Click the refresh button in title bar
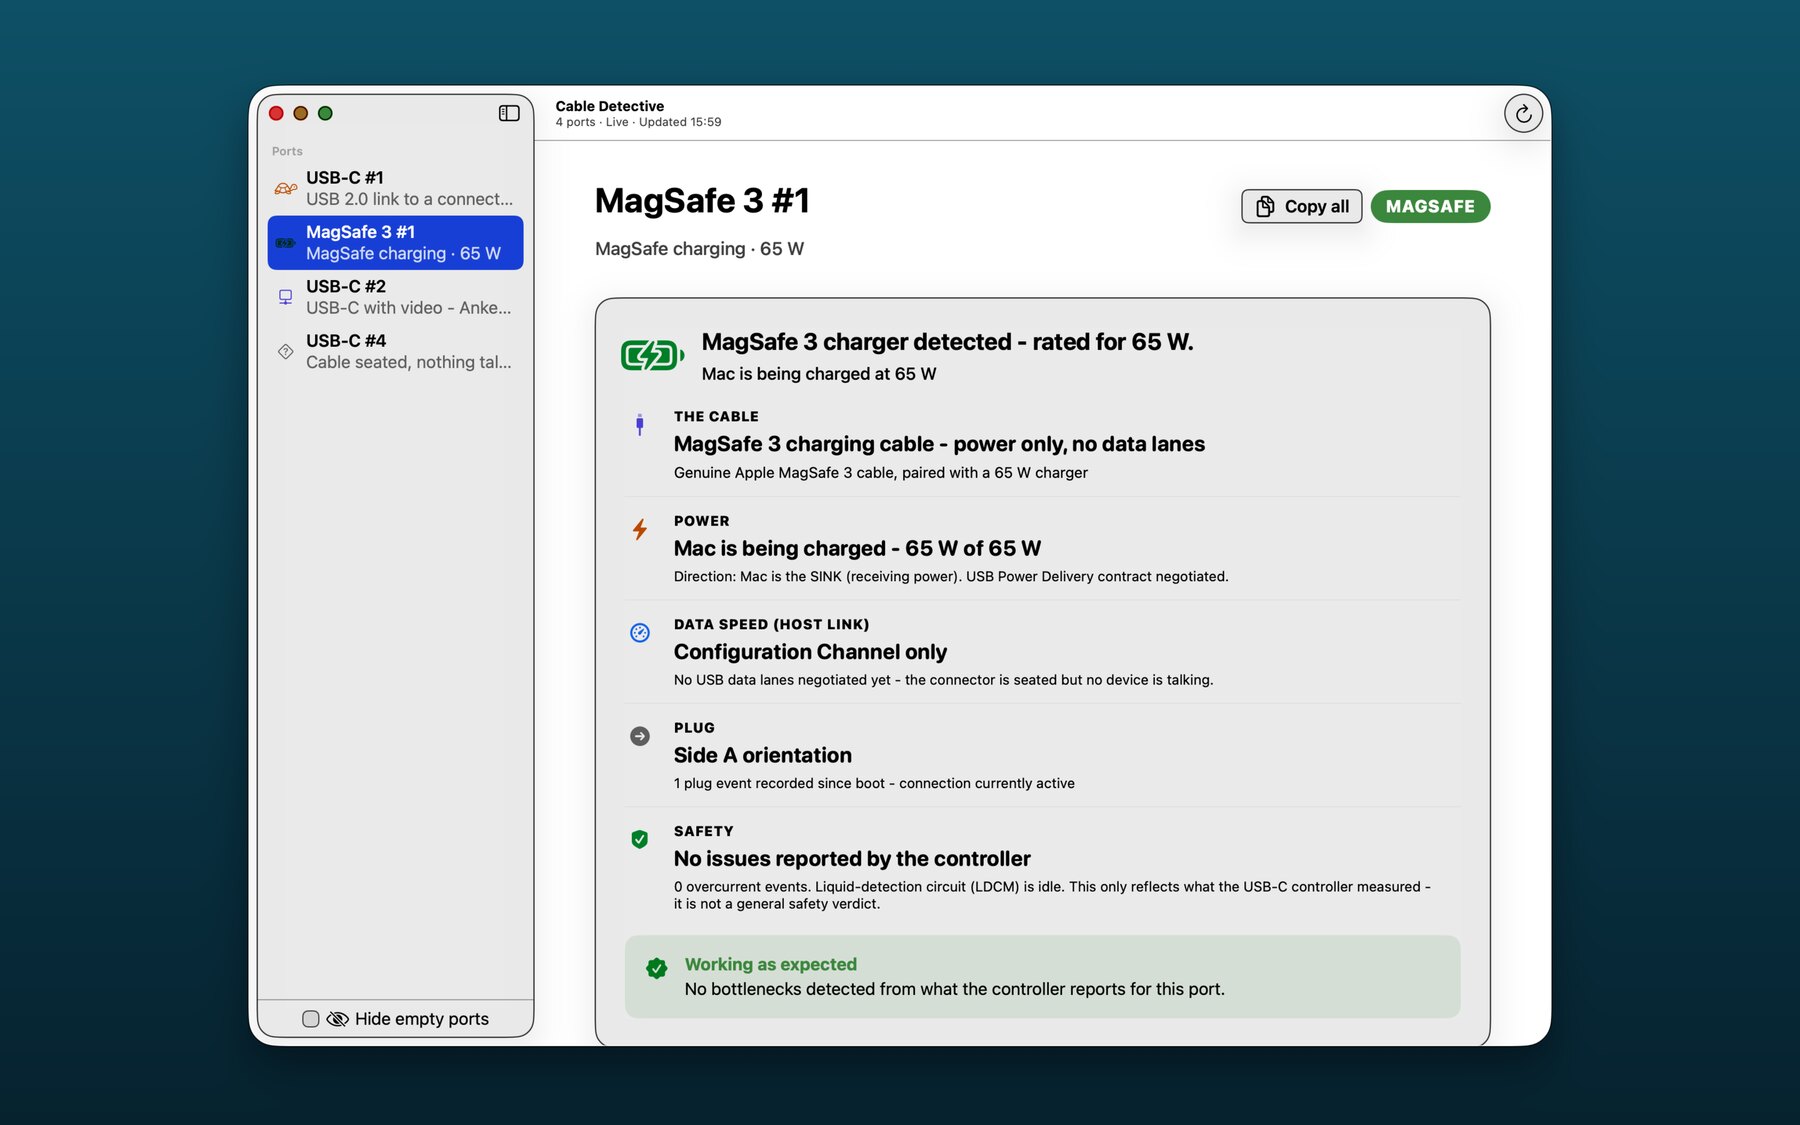Image resolution: width=1800 pixels, height=1125 pixels. coord(1523,114)
